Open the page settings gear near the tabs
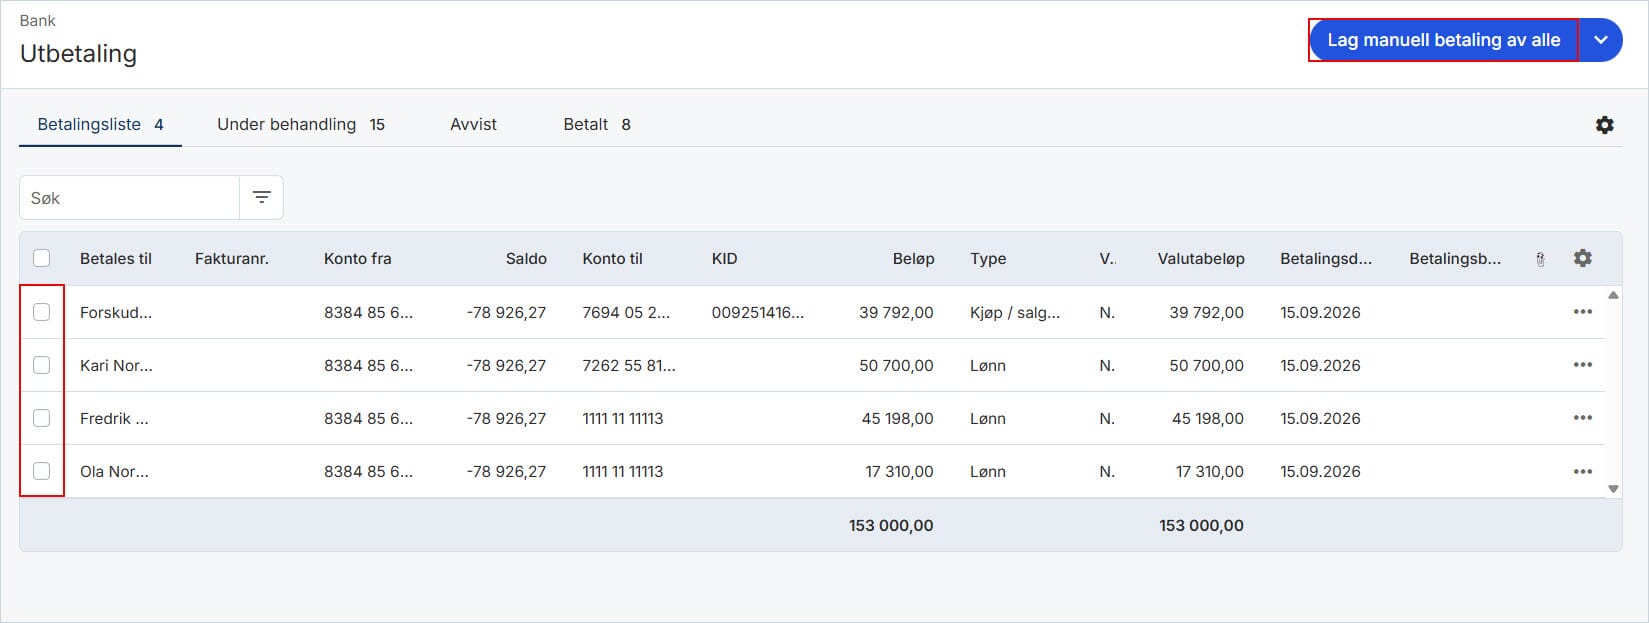Screen dimensions: 1649x623 point(1604,125)
